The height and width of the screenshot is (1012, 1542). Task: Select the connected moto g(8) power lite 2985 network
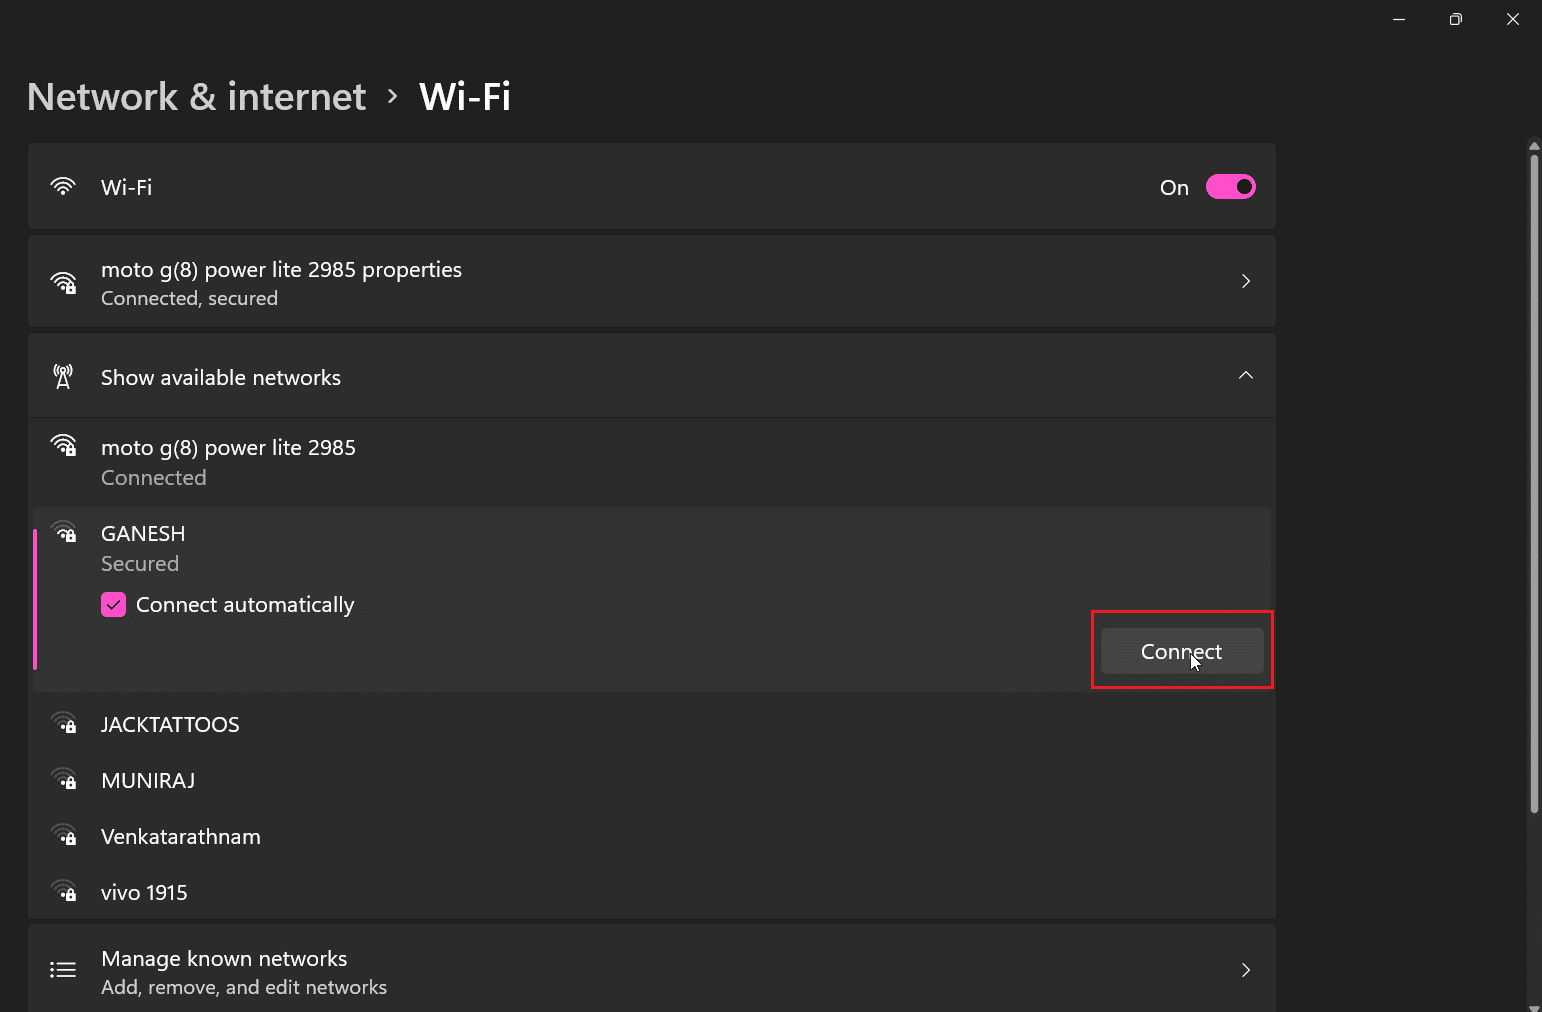[x=228, y=462]
